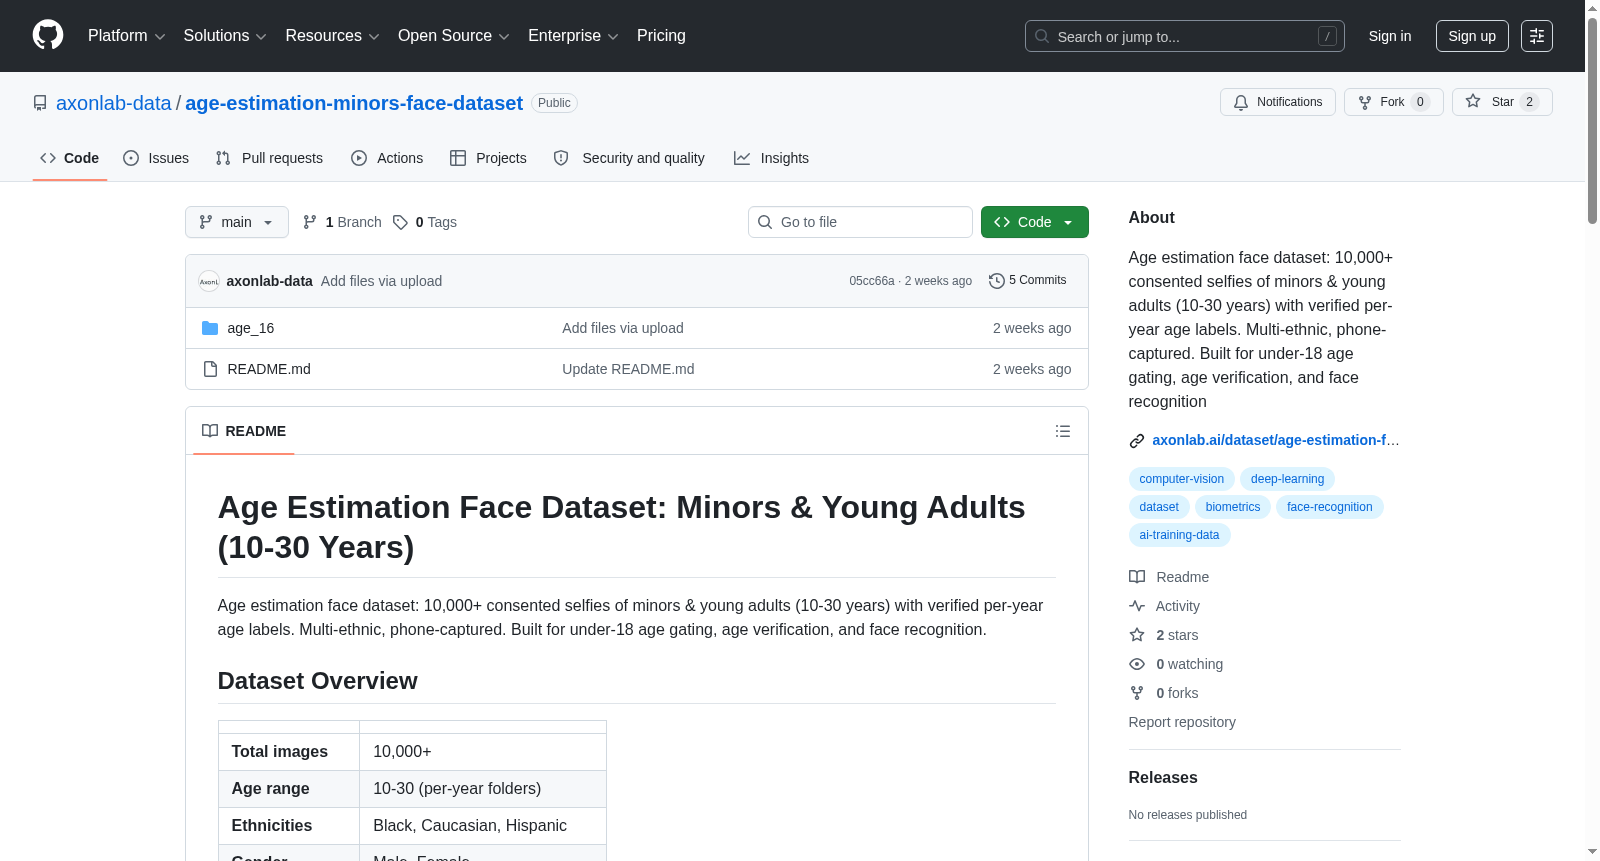Open the age_16 folder
The image size is (1600, 861).
pyautogui.click(x=251, y=328)
